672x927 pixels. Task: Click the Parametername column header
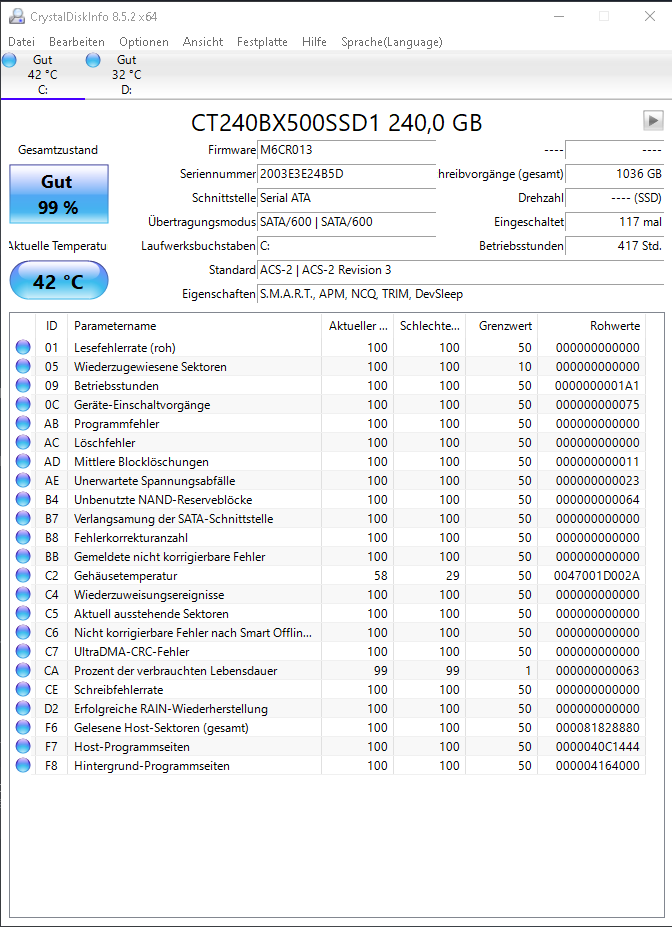click(x=194, y=326)
